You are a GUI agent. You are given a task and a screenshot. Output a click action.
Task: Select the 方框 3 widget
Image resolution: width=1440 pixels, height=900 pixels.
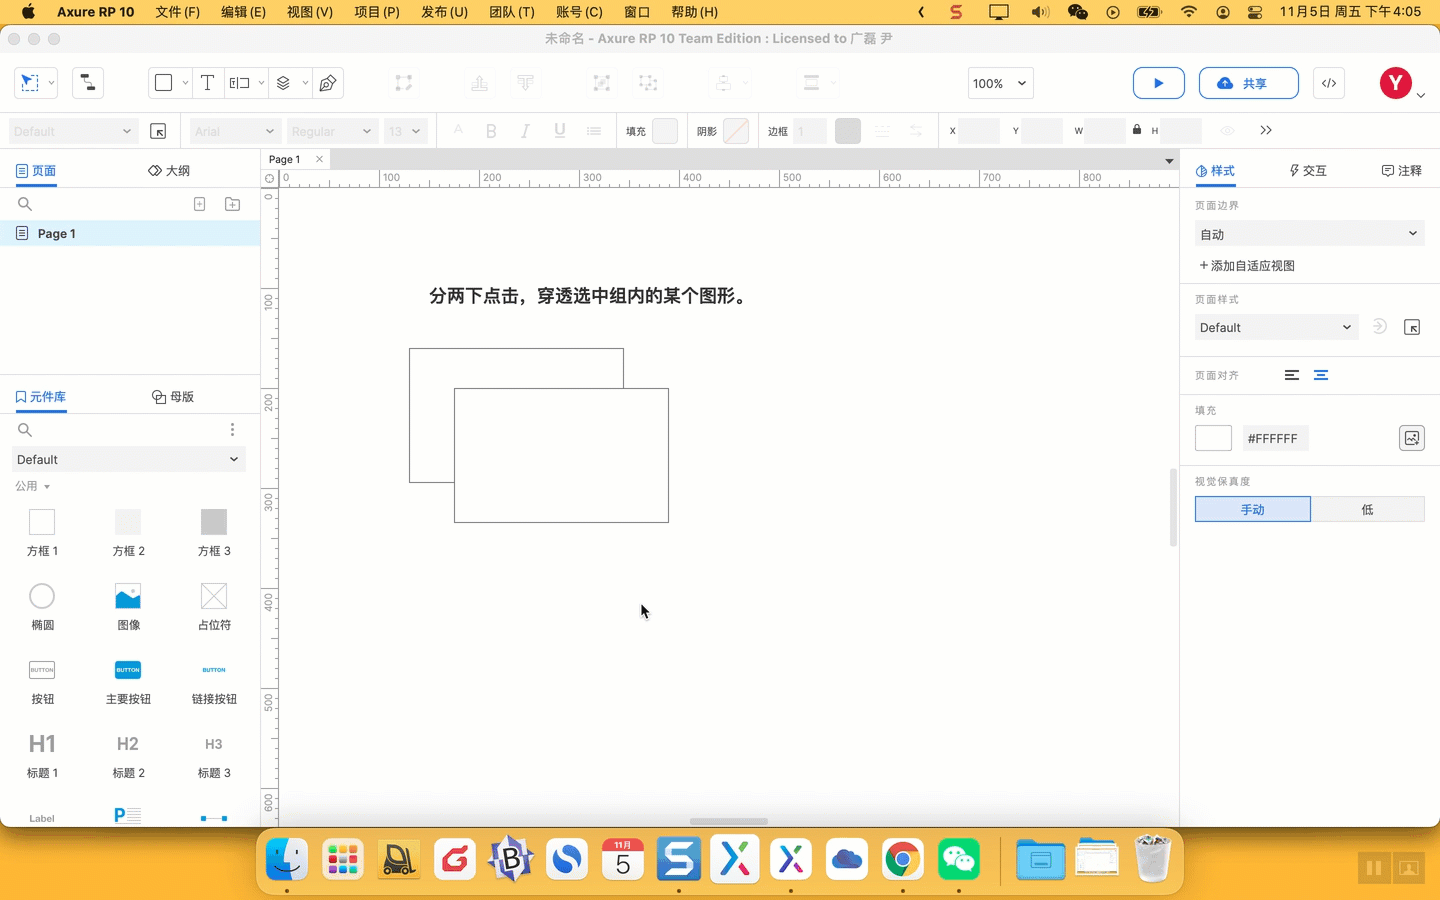pyautogui.click(x=214, y=532)
